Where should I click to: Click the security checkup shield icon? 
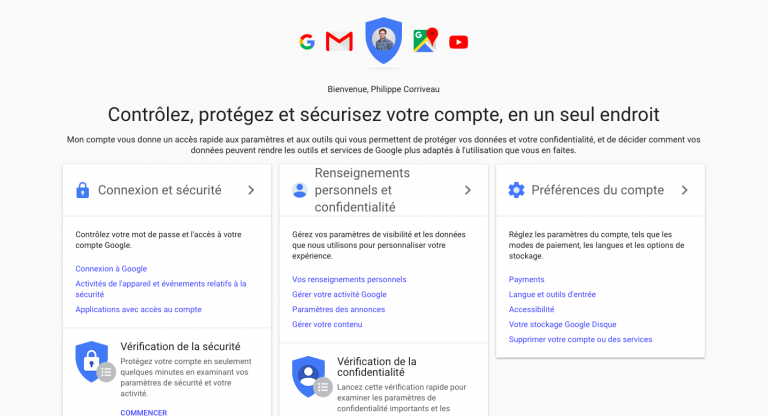pyautogui.click(x=95, y=362)
